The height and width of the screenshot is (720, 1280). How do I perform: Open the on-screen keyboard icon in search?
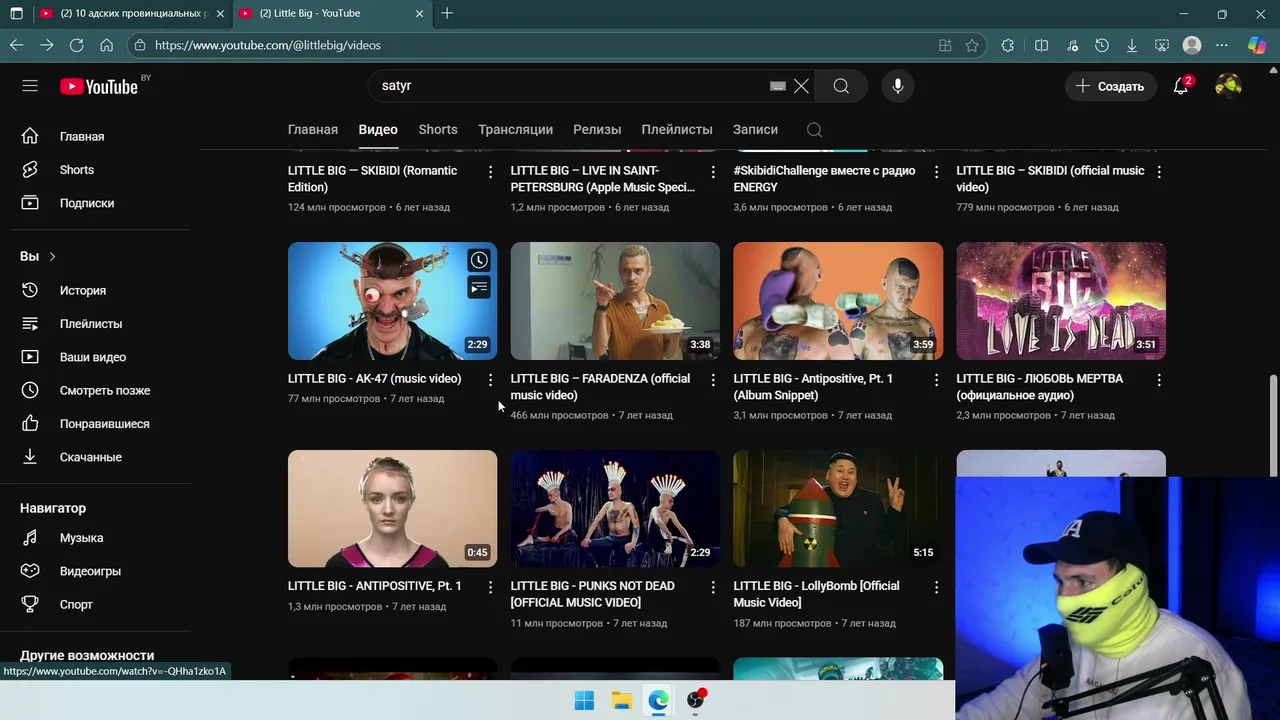click(778, 86)
